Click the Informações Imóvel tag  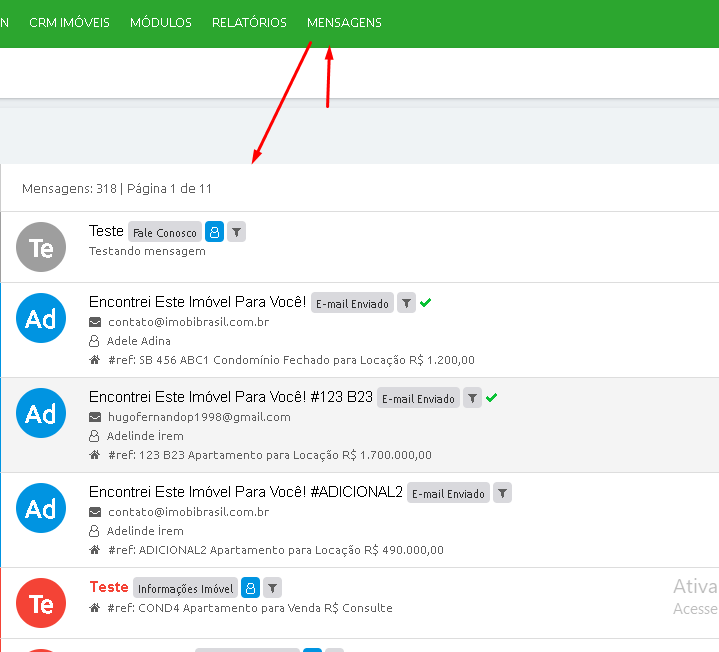(185, 588)
